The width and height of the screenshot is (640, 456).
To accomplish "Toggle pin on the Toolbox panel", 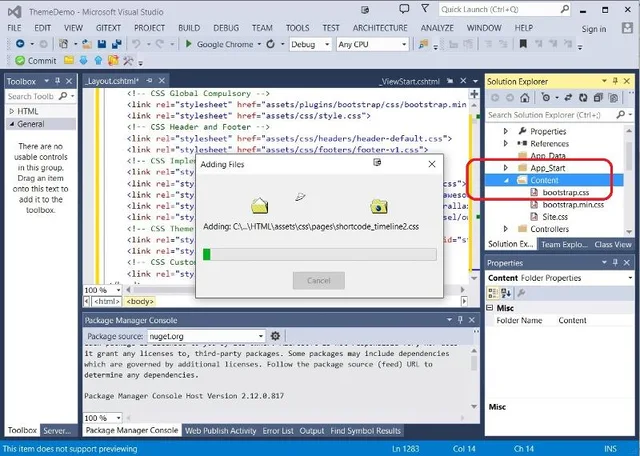I will point(58,81).
